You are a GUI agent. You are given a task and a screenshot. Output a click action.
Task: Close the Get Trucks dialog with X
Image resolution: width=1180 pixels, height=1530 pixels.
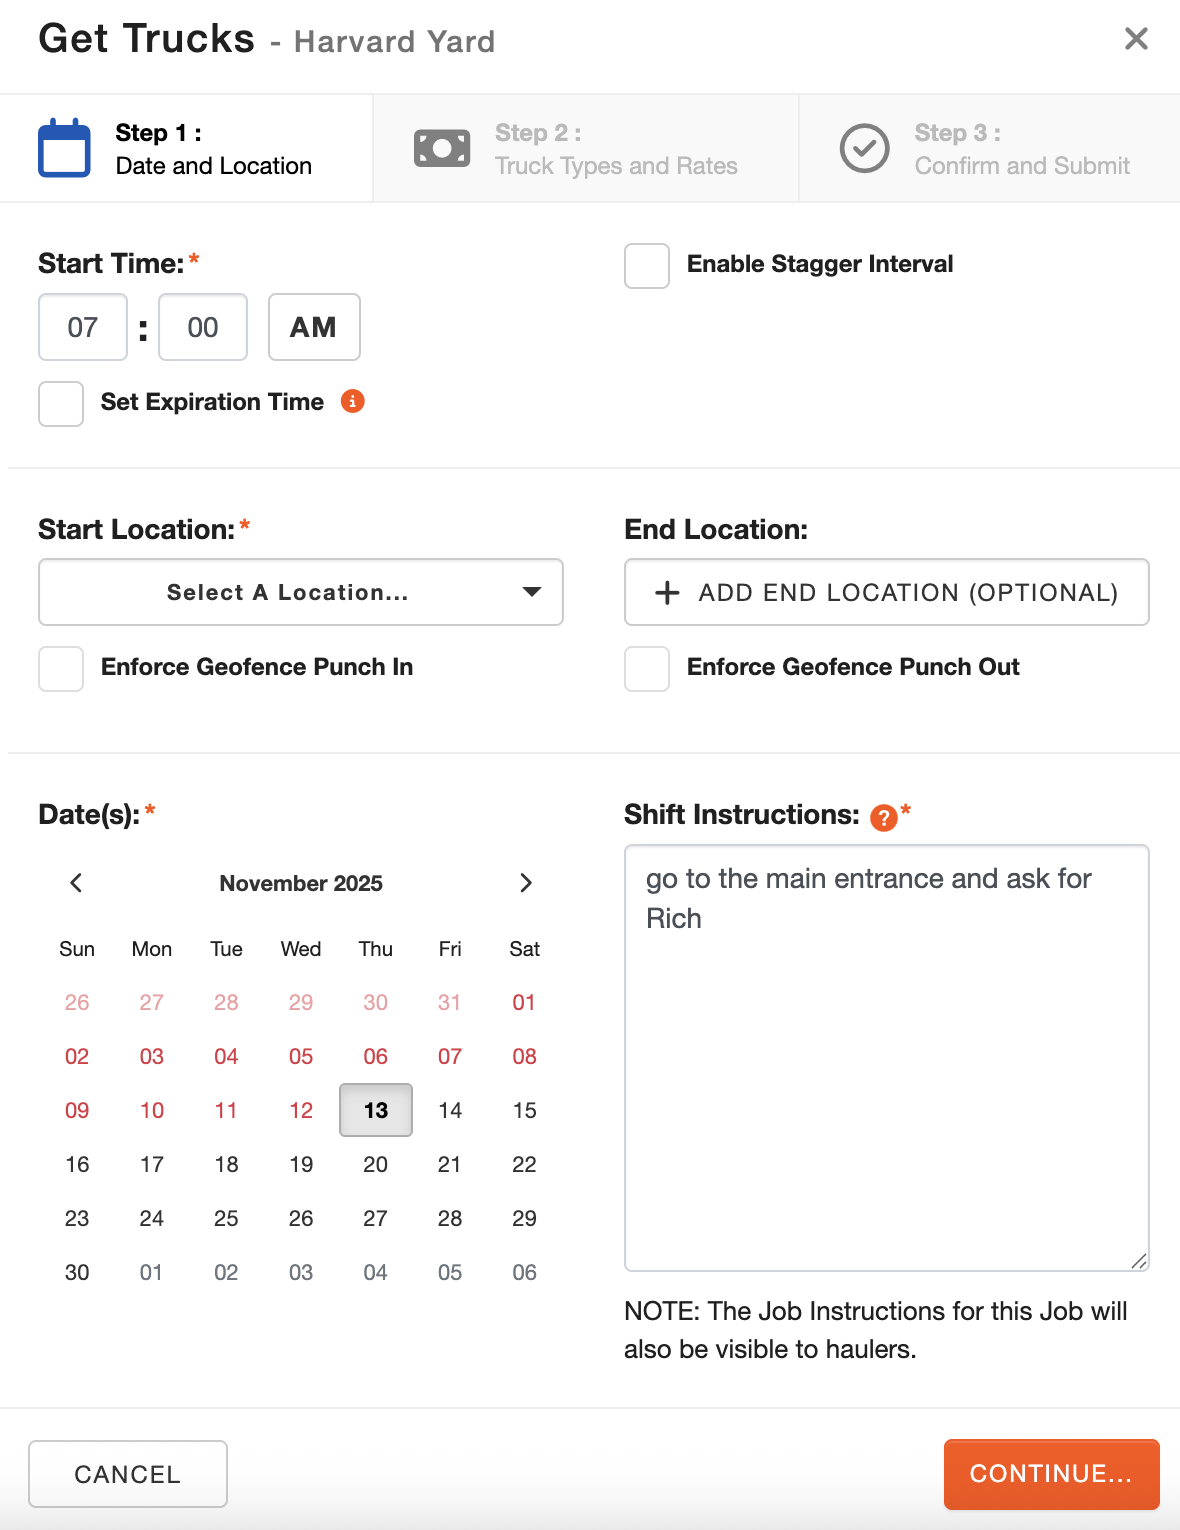pos(1136,39)
